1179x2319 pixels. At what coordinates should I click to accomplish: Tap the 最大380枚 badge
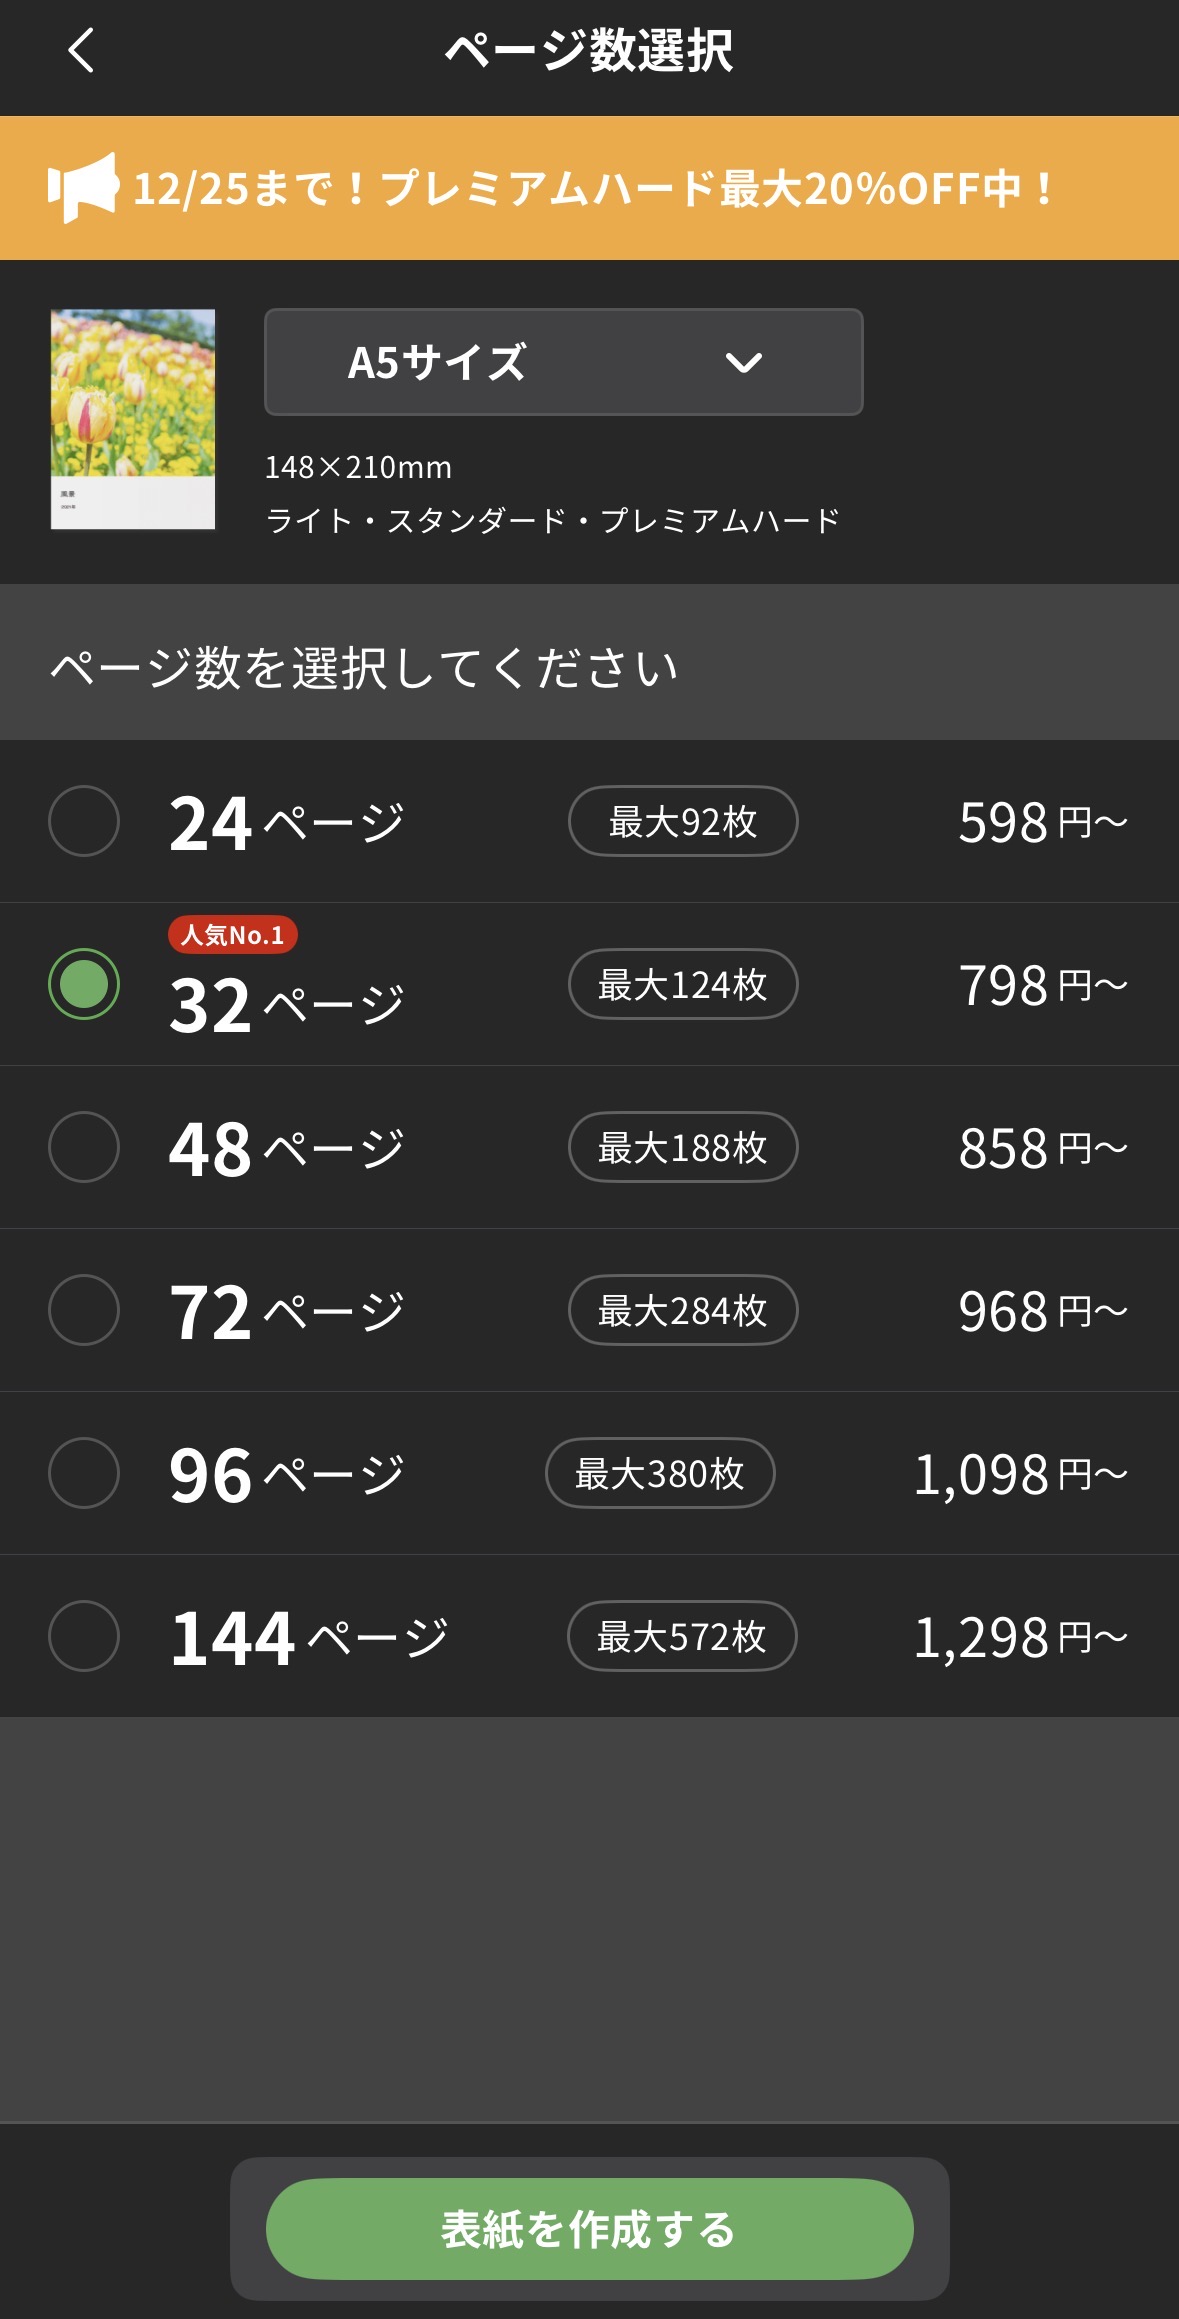pyautogui.click(x=660, y=1473)
